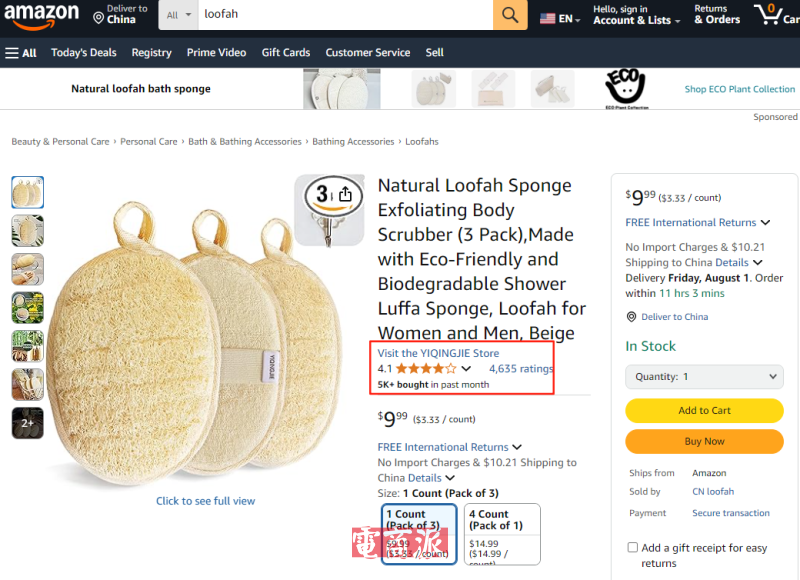Select the 4 Count (Pack of 1) option
The width and height of the screenshot is (800, 580).
click(503, 533)
